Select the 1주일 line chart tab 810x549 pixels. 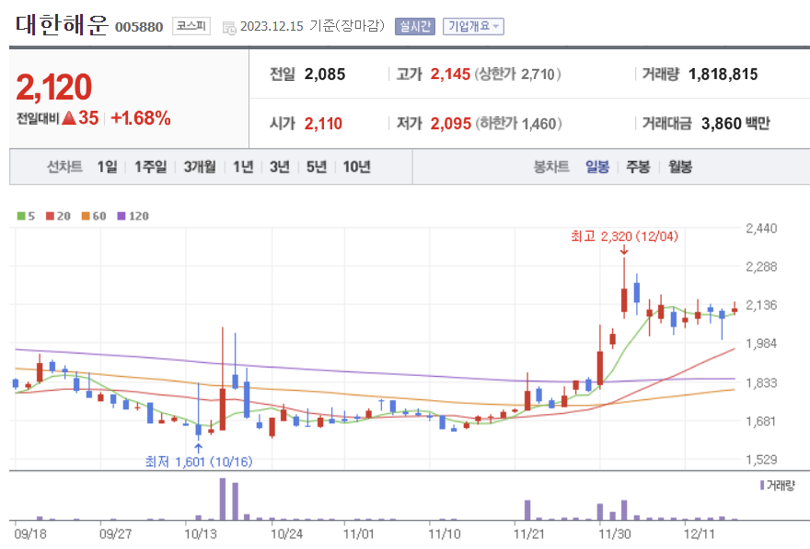(x=150, y=167)
